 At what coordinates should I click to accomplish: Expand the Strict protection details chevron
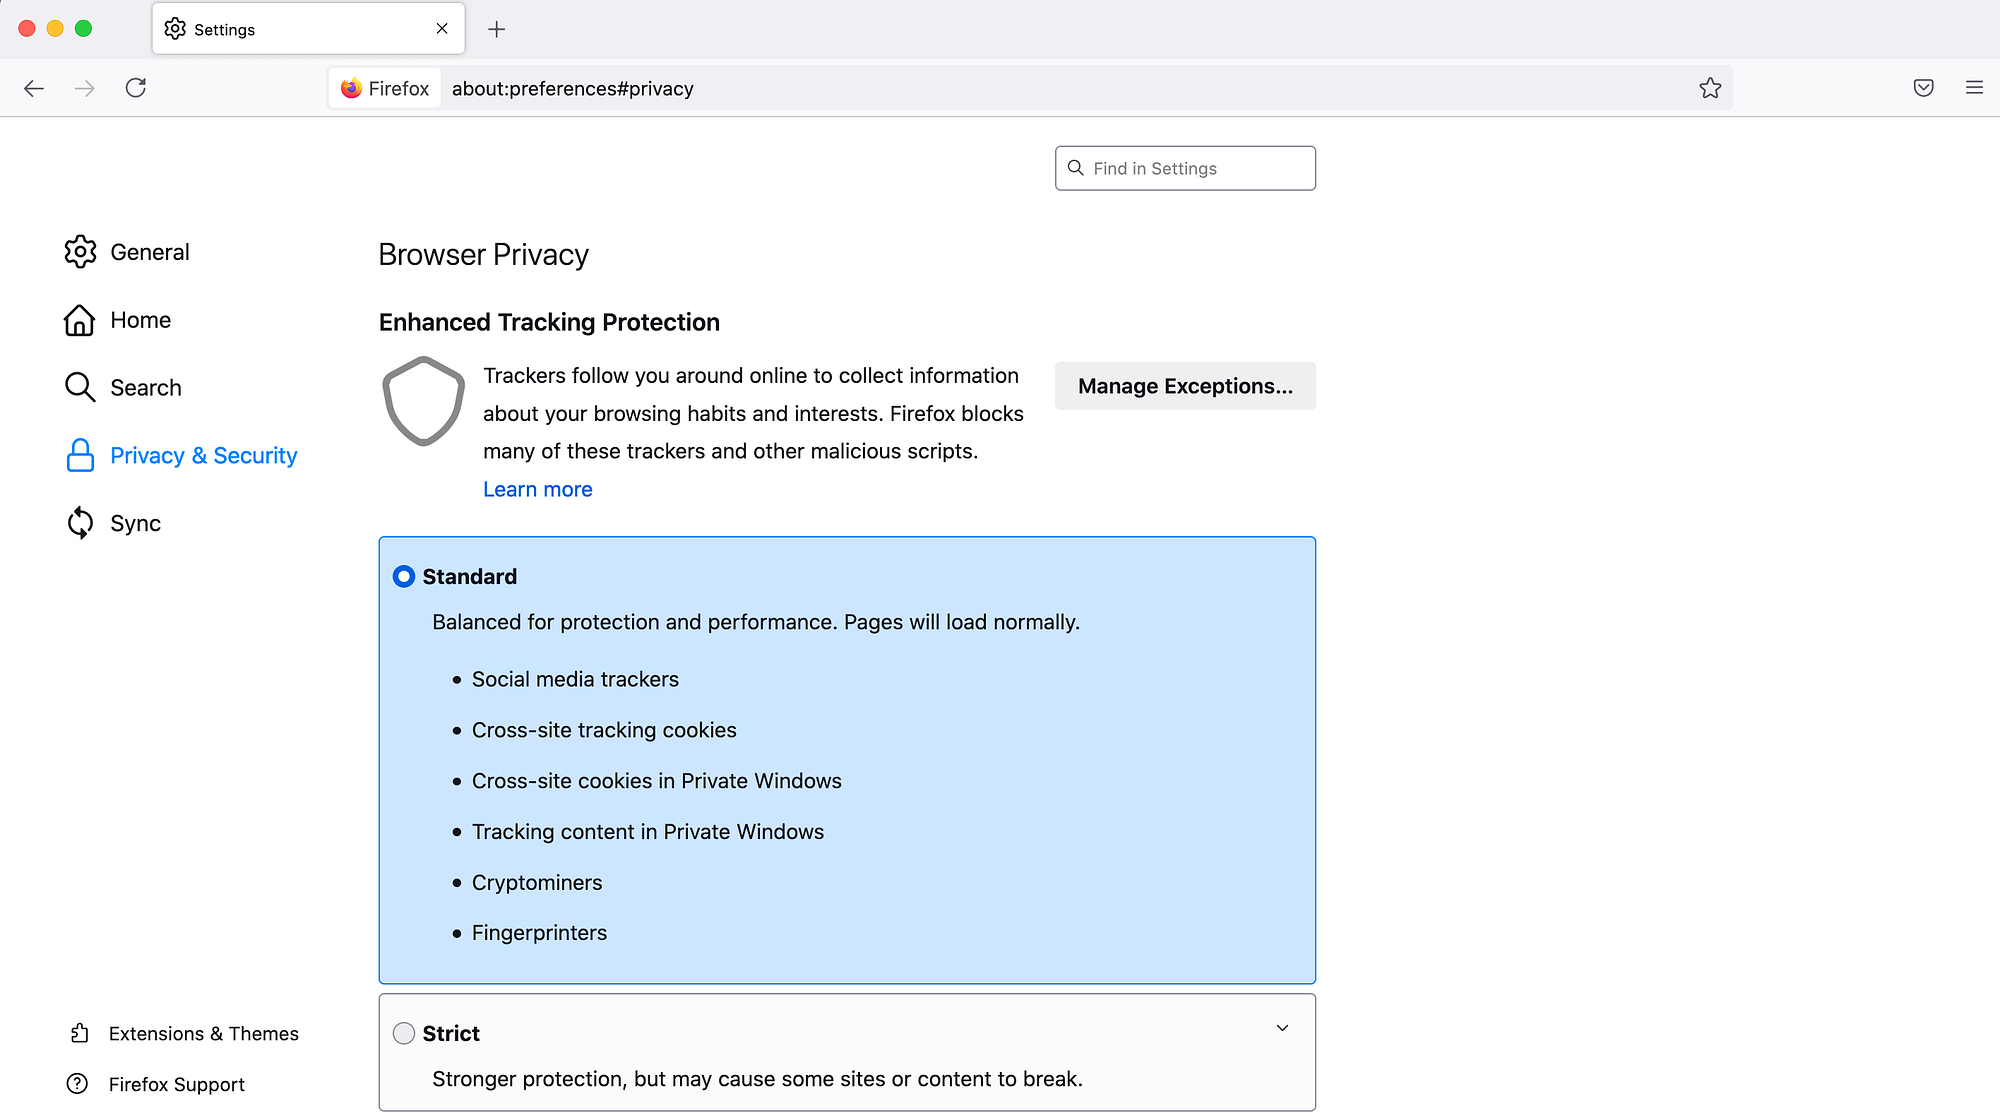point(1282,1027)
